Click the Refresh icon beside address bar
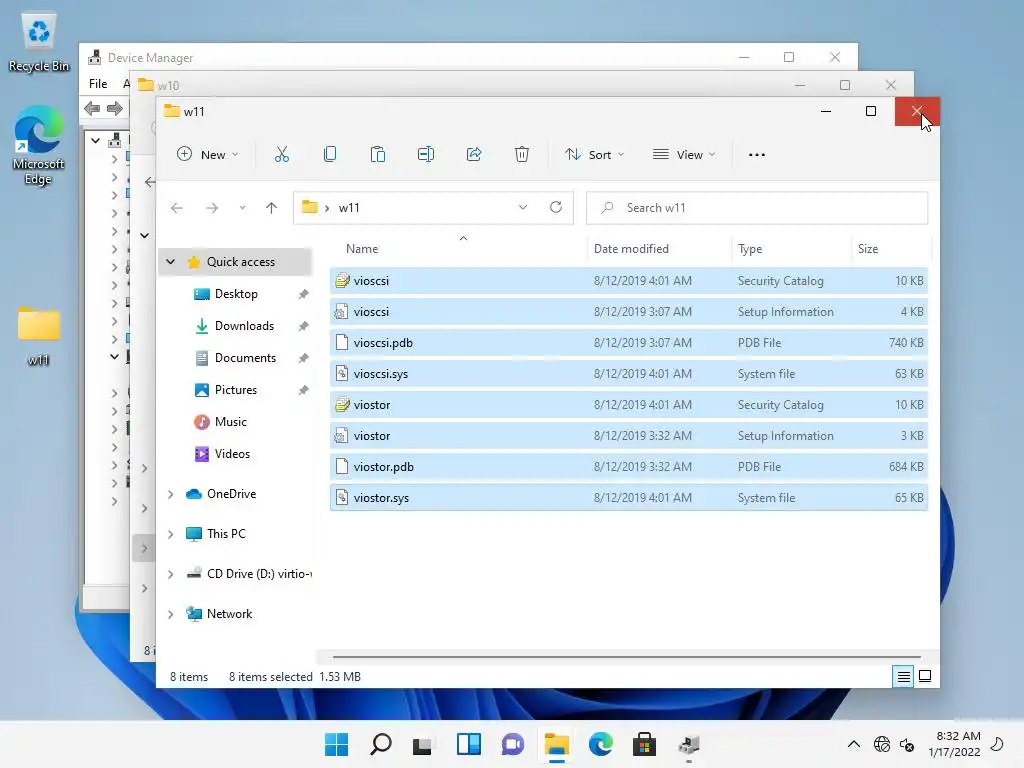The width and height of the screenshot is (1024, 768). coord(556,207)
